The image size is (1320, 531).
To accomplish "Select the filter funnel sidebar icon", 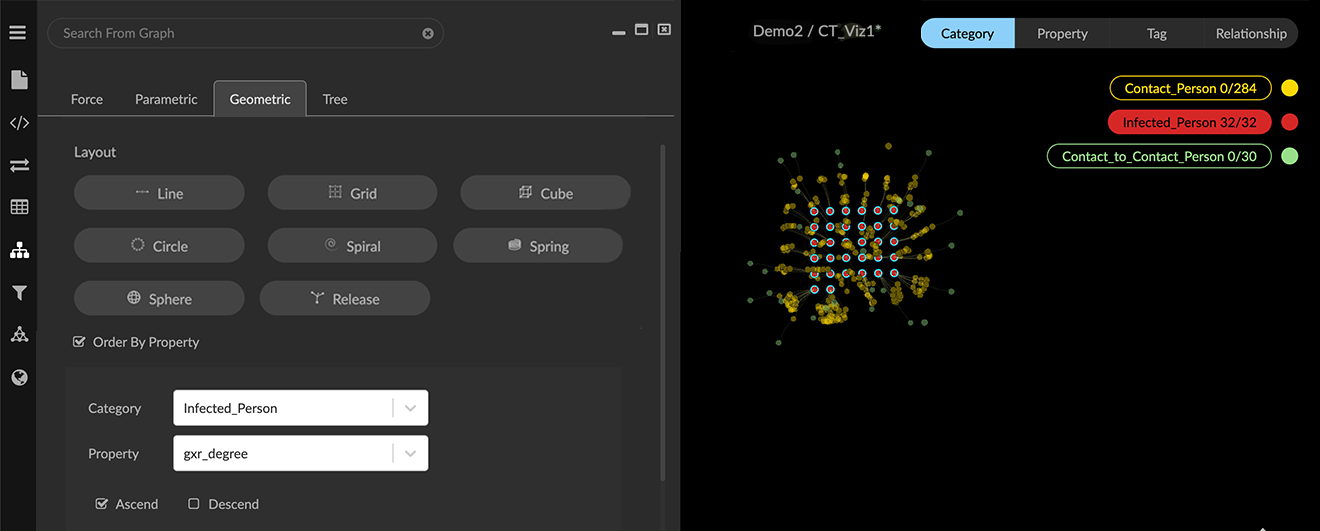I will (19, 293).
